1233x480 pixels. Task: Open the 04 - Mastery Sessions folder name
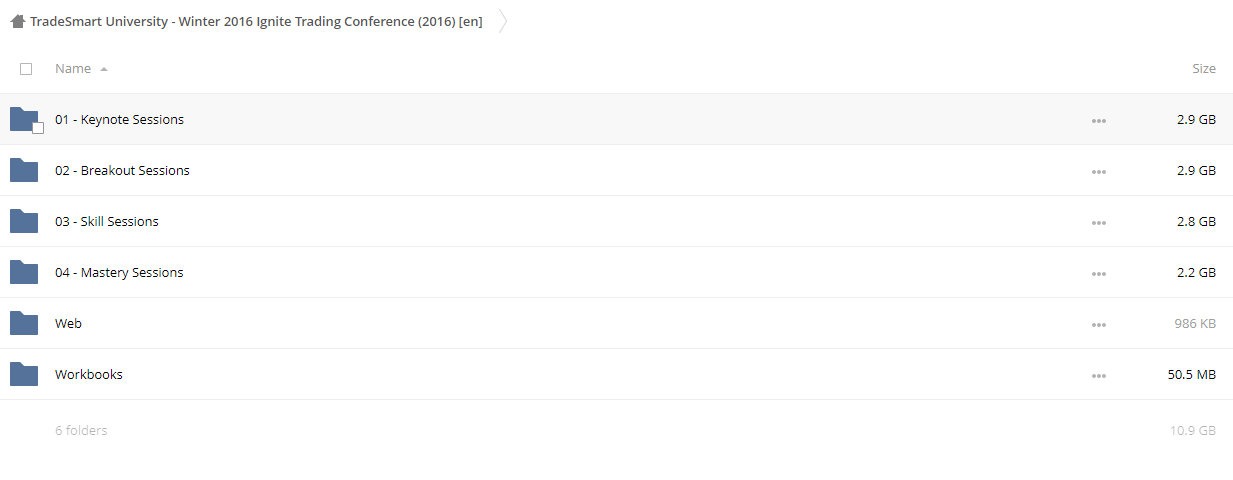[x=119, y=272]
